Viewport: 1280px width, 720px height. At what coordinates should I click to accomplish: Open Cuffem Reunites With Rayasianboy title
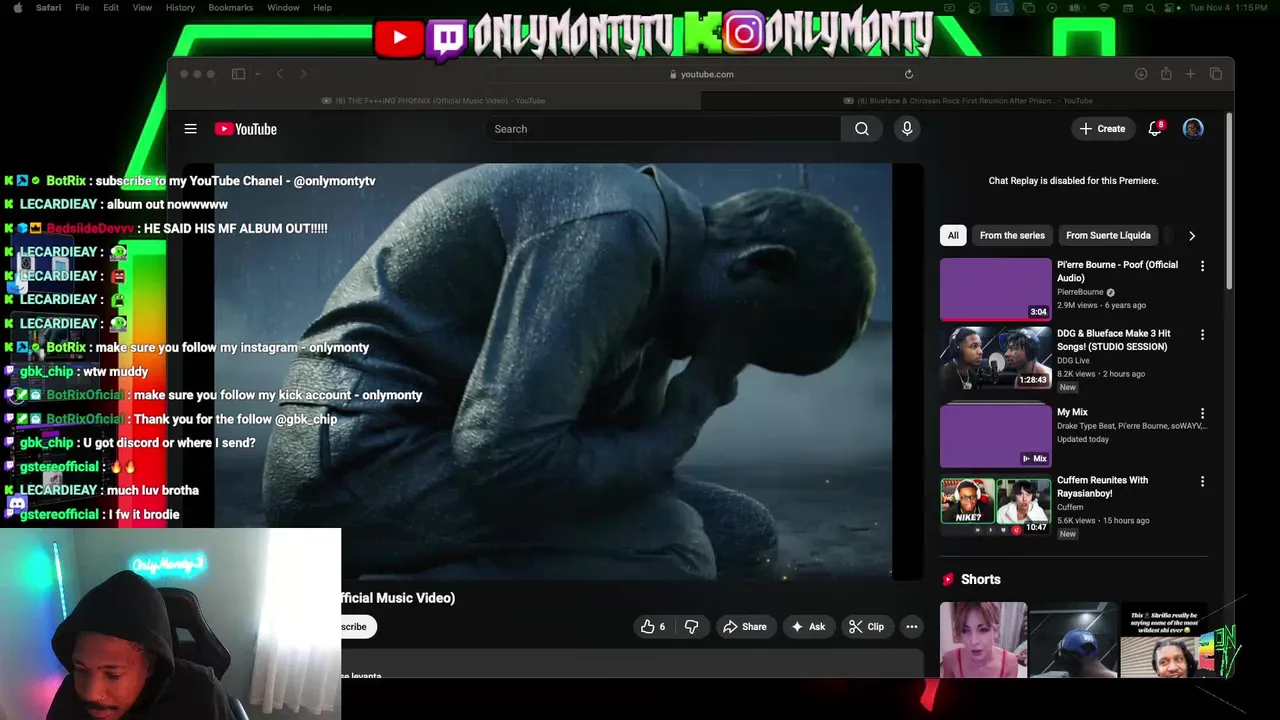click(x=1102, y=487)
